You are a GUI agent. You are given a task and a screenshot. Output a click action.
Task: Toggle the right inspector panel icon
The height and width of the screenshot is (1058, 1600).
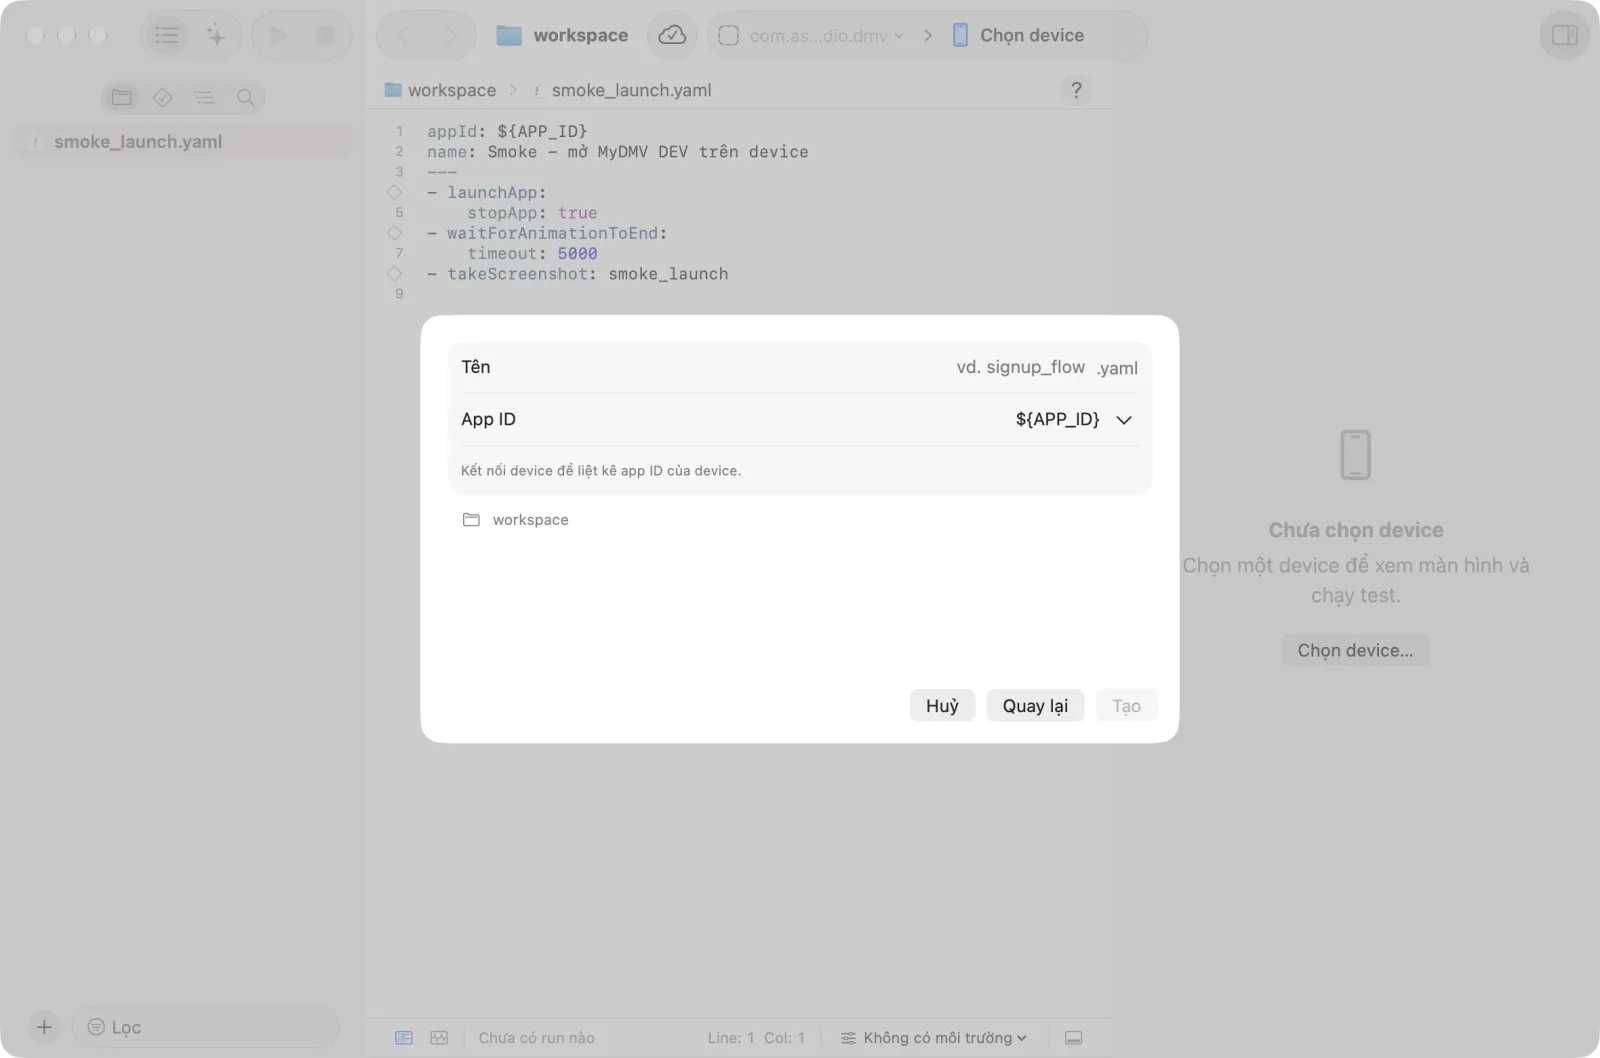click(x=1564, y=35)
